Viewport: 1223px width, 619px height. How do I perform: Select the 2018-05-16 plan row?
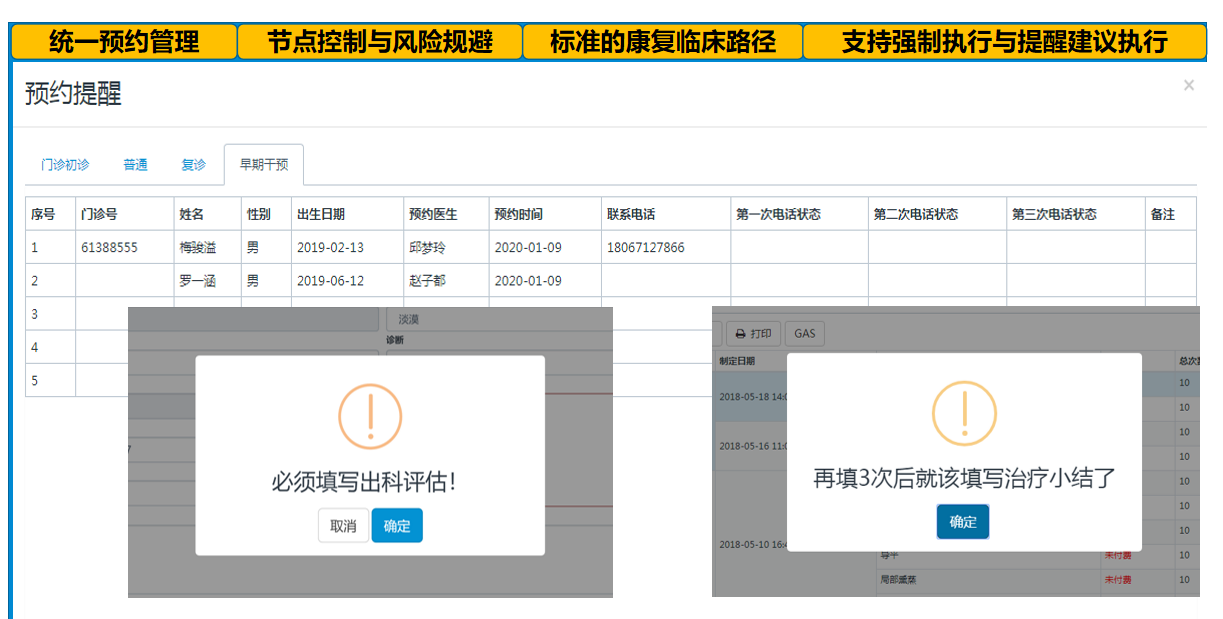(751, 445)
